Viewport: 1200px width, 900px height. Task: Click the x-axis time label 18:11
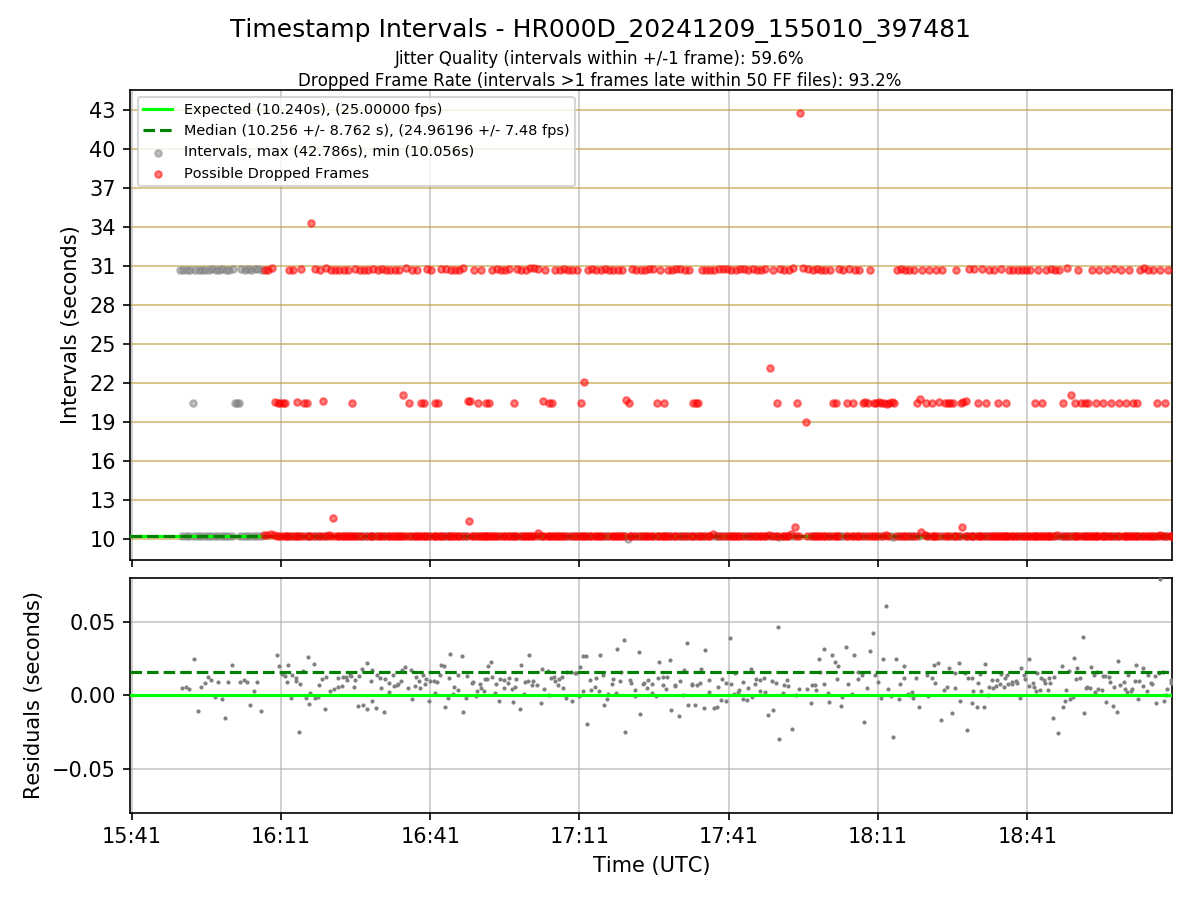tap(878, 835)
